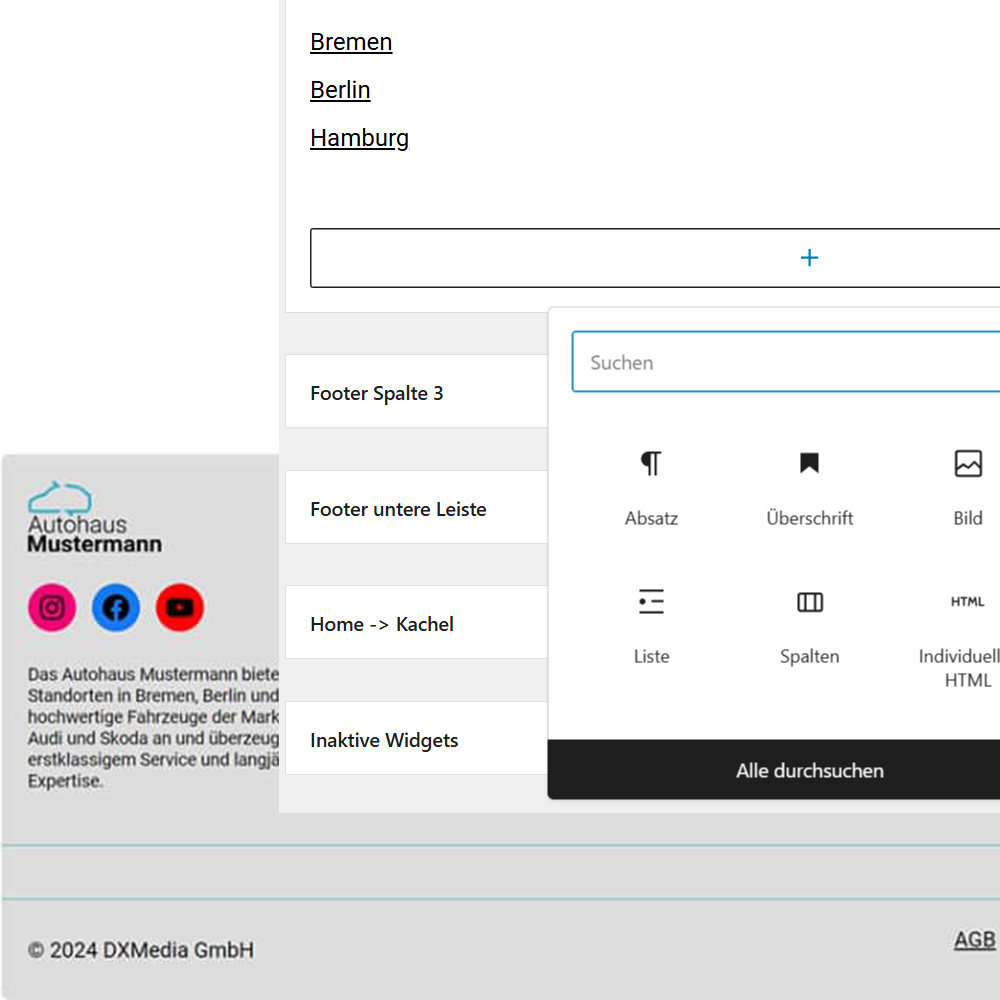Insert the Überschrift heading block
1000x1000 pixels.
coord(809,488)
